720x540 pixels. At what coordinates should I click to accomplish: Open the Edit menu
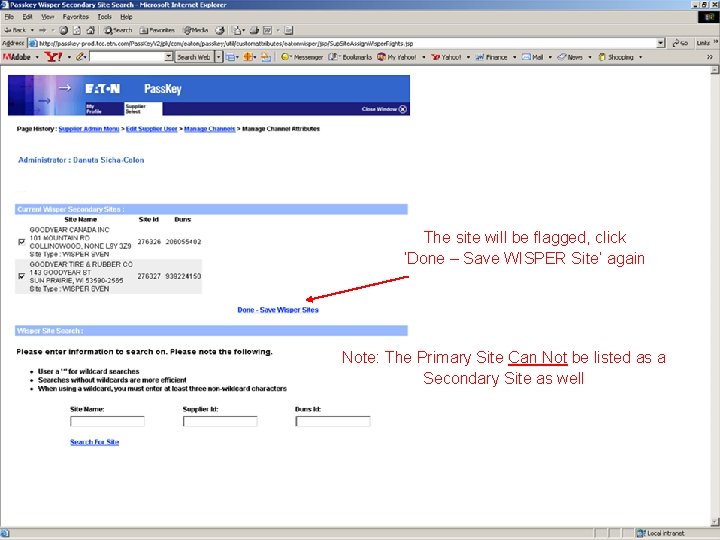[x=27, y=17]
